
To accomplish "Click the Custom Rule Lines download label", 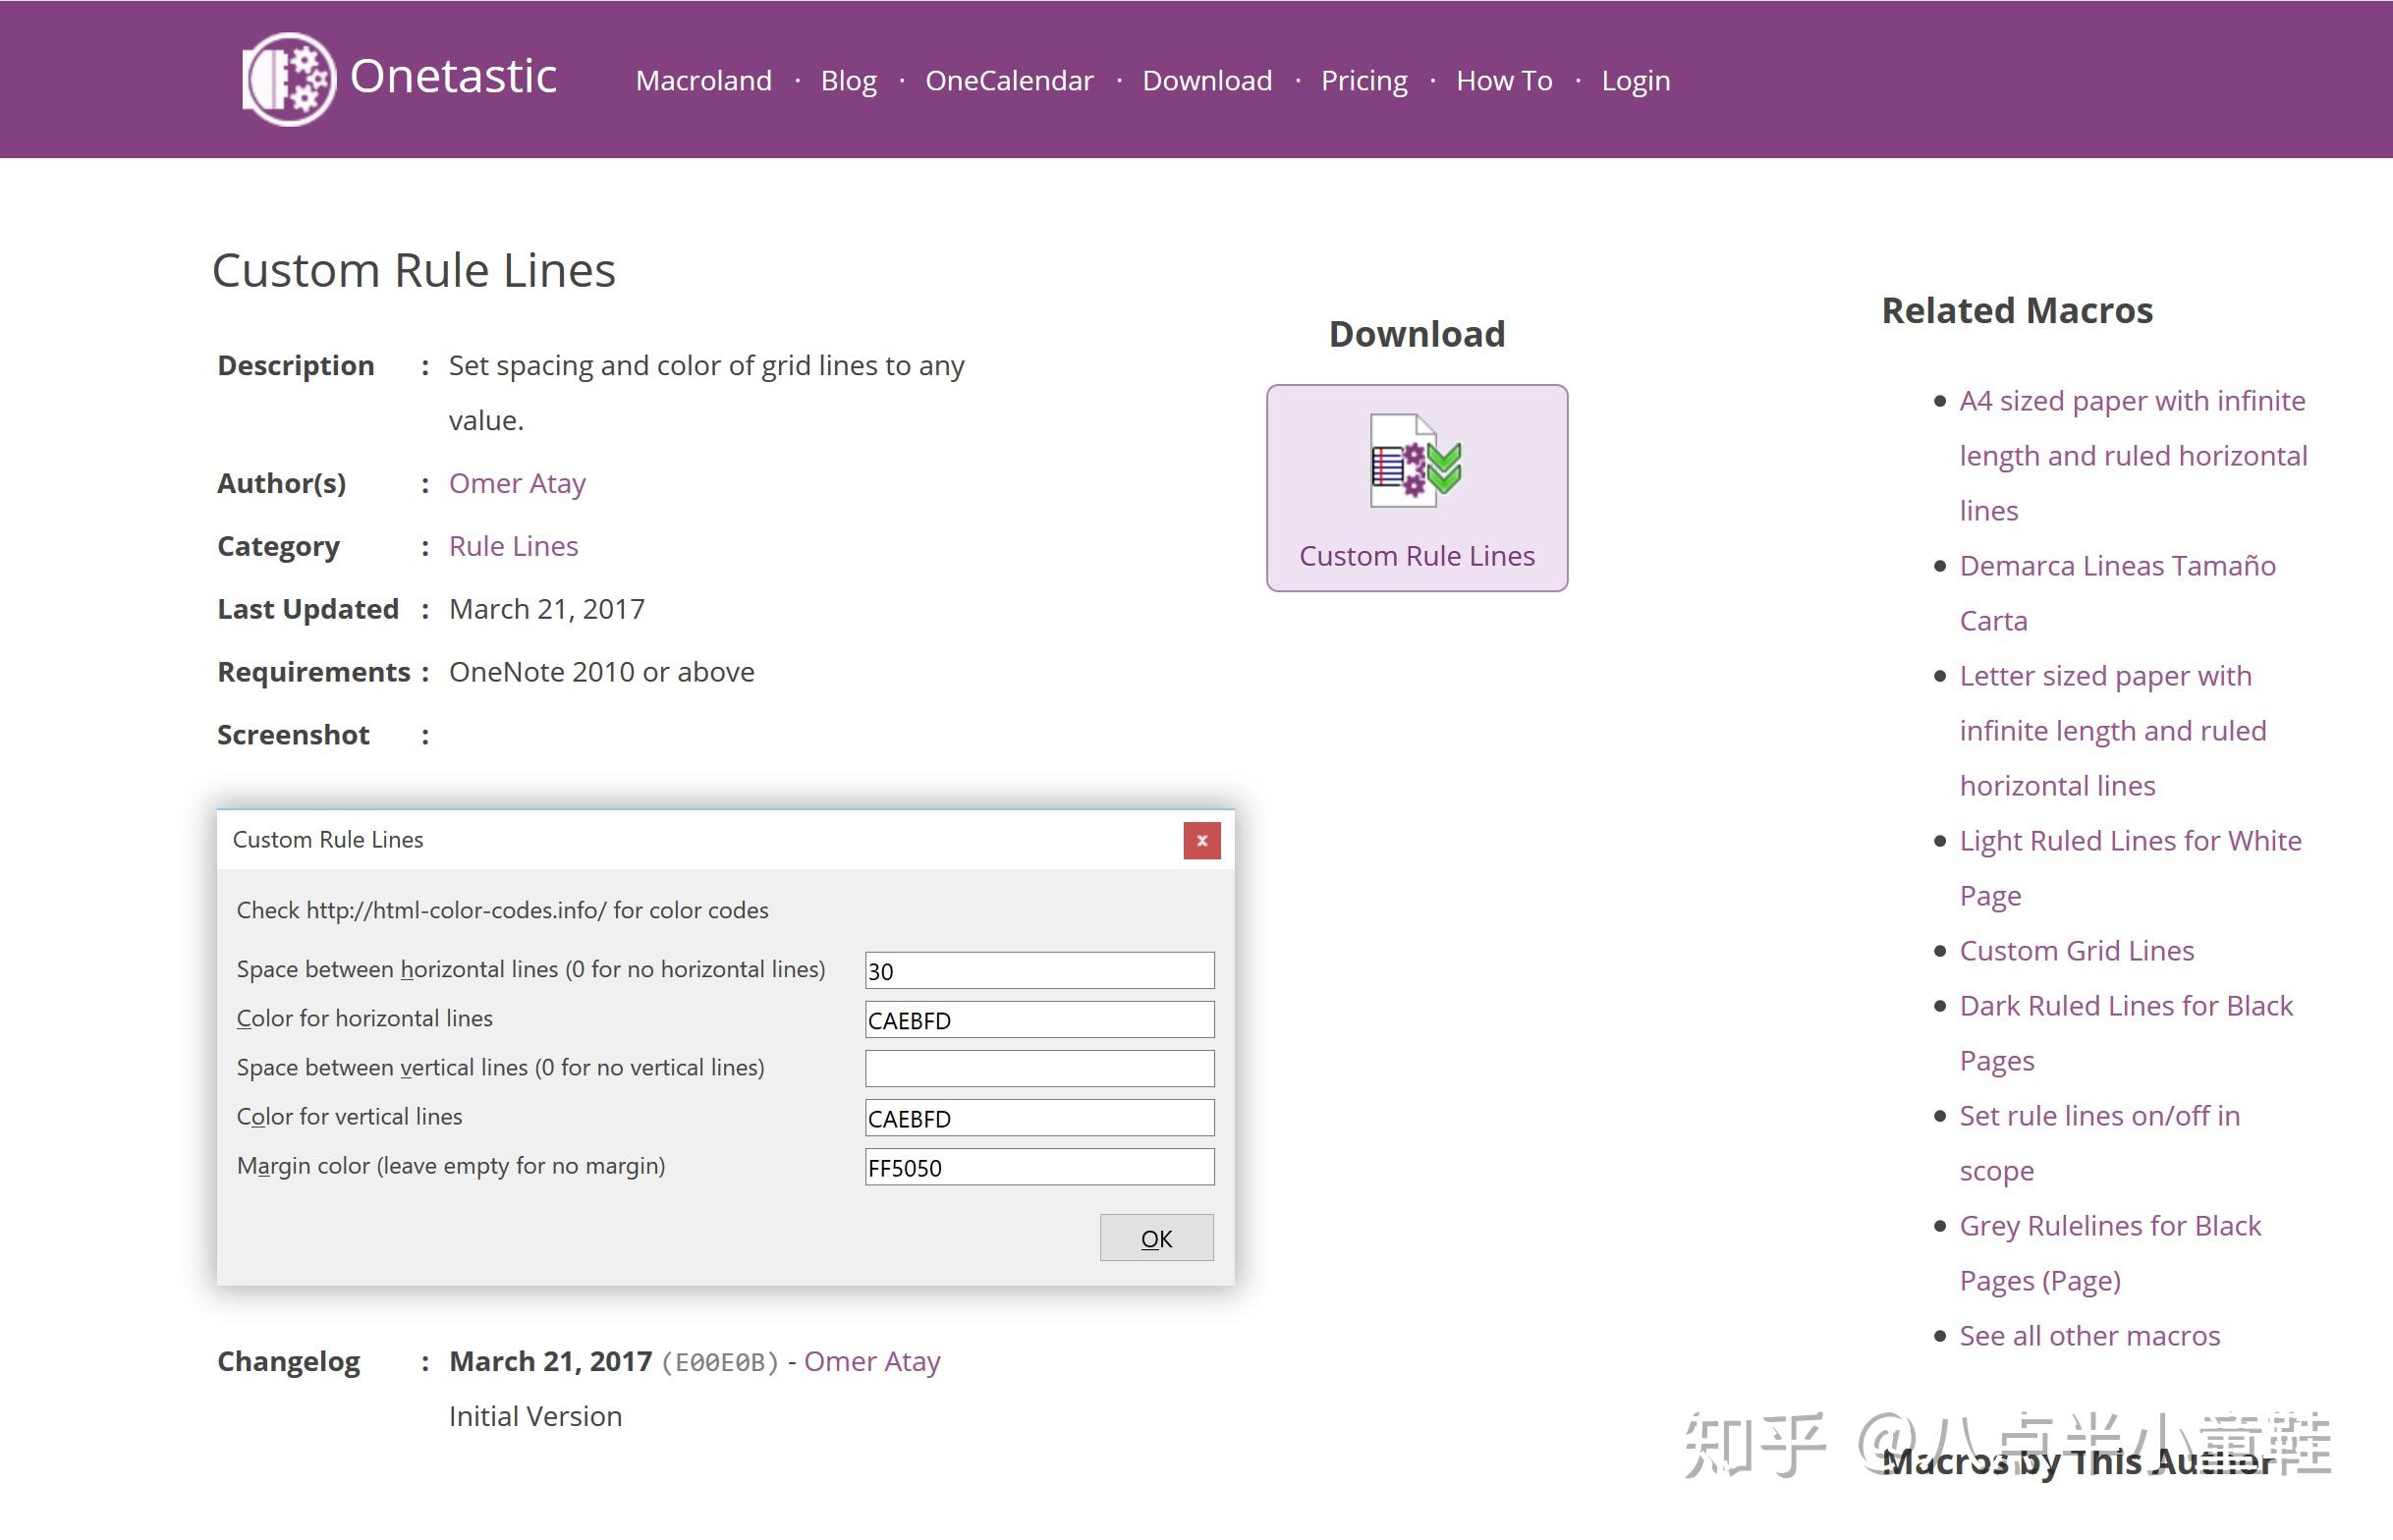I will coord(1416,556).
